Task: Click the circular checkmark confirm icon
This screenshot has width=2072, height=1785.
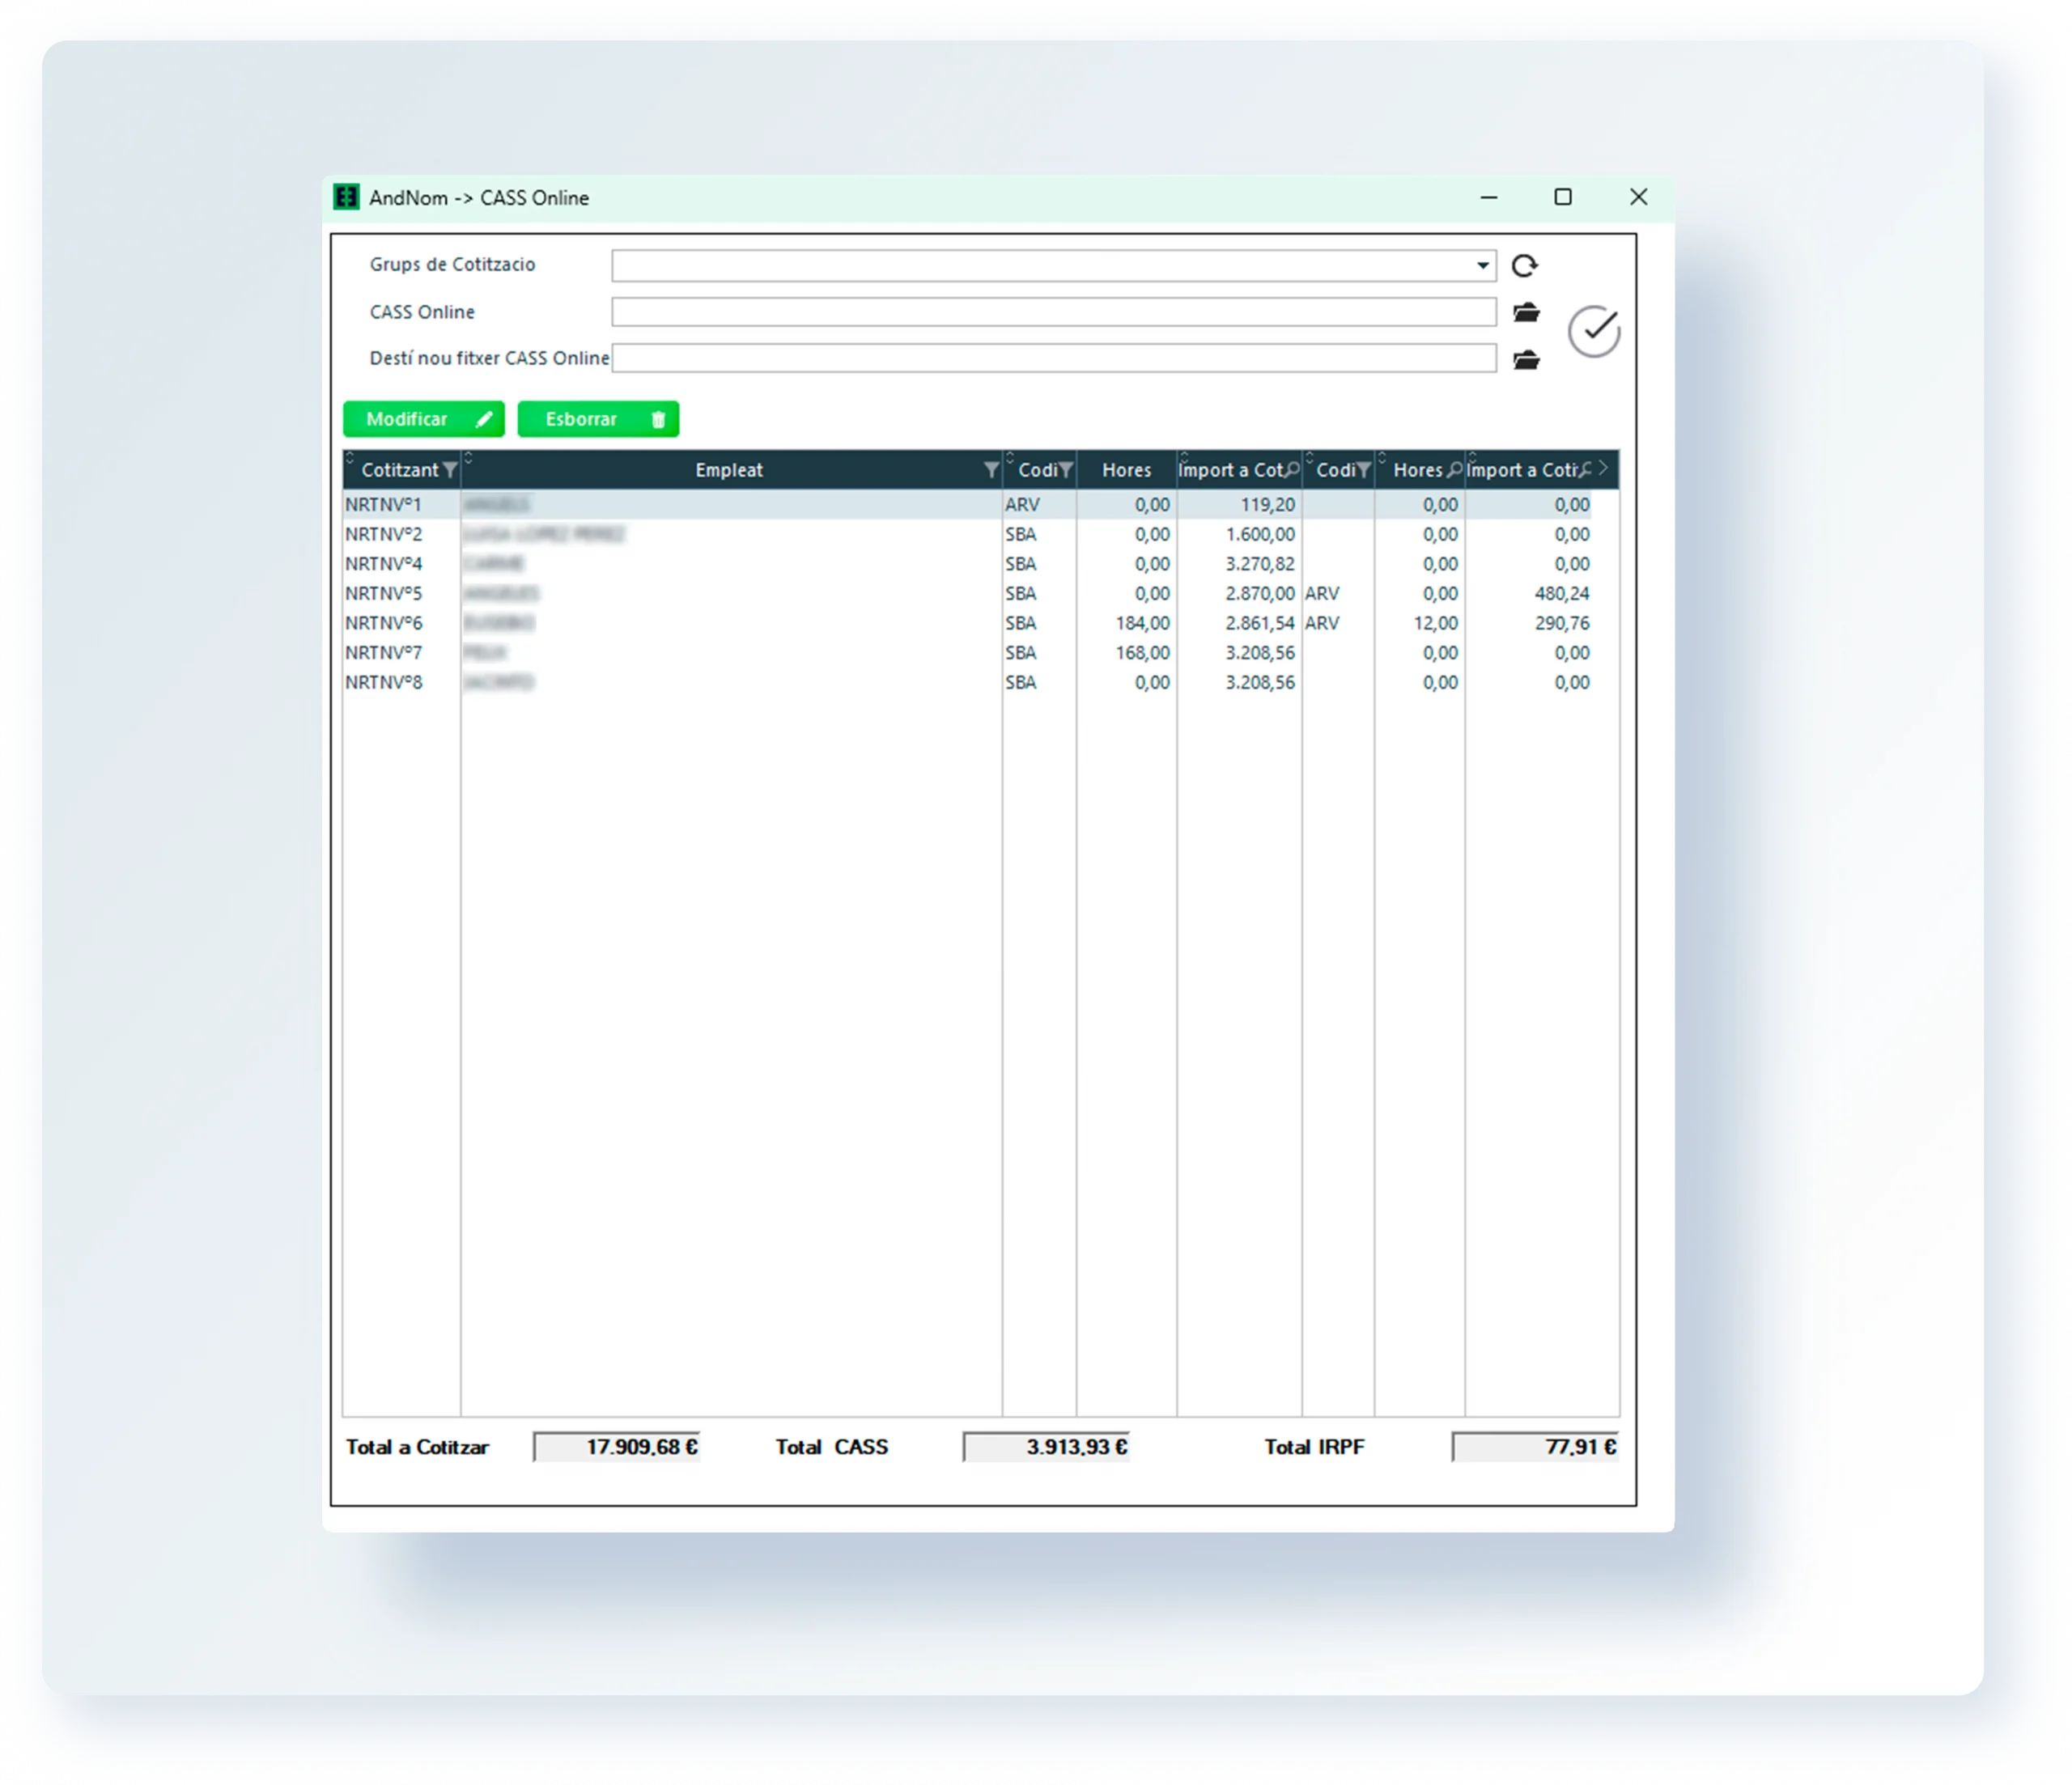Action: click(1594, 331)
